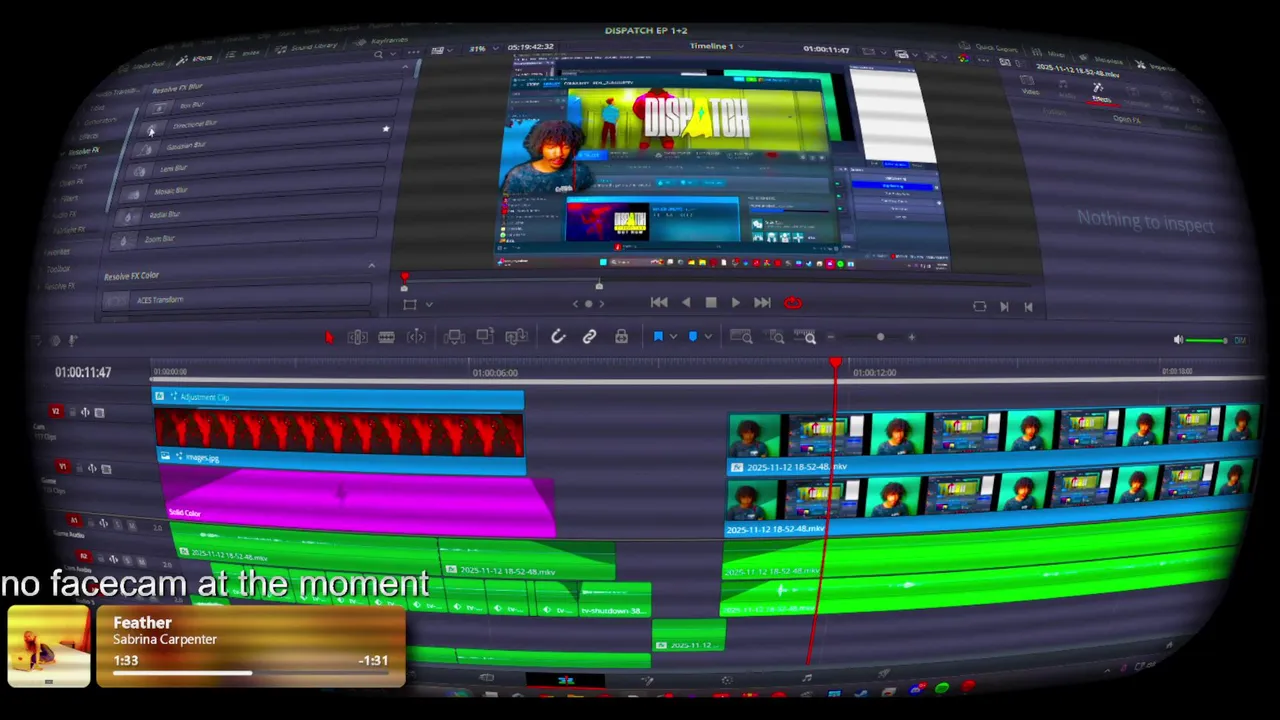1280x720 pixels.
Task: Mute audio with the speaker icon
Action: pos(1178,341)
